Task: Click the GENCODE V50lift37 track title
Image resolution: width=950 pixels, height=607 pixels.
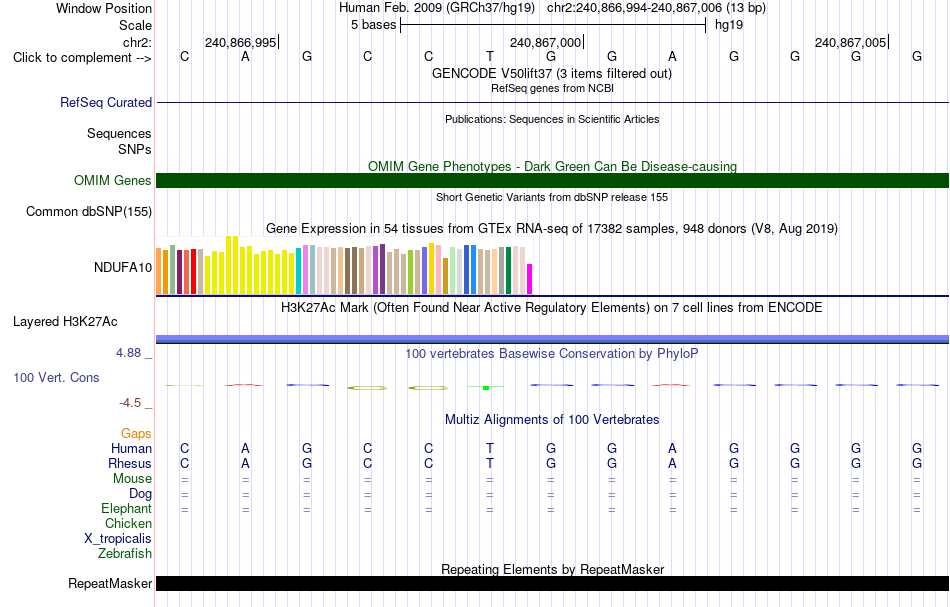Action: (551, 73)
